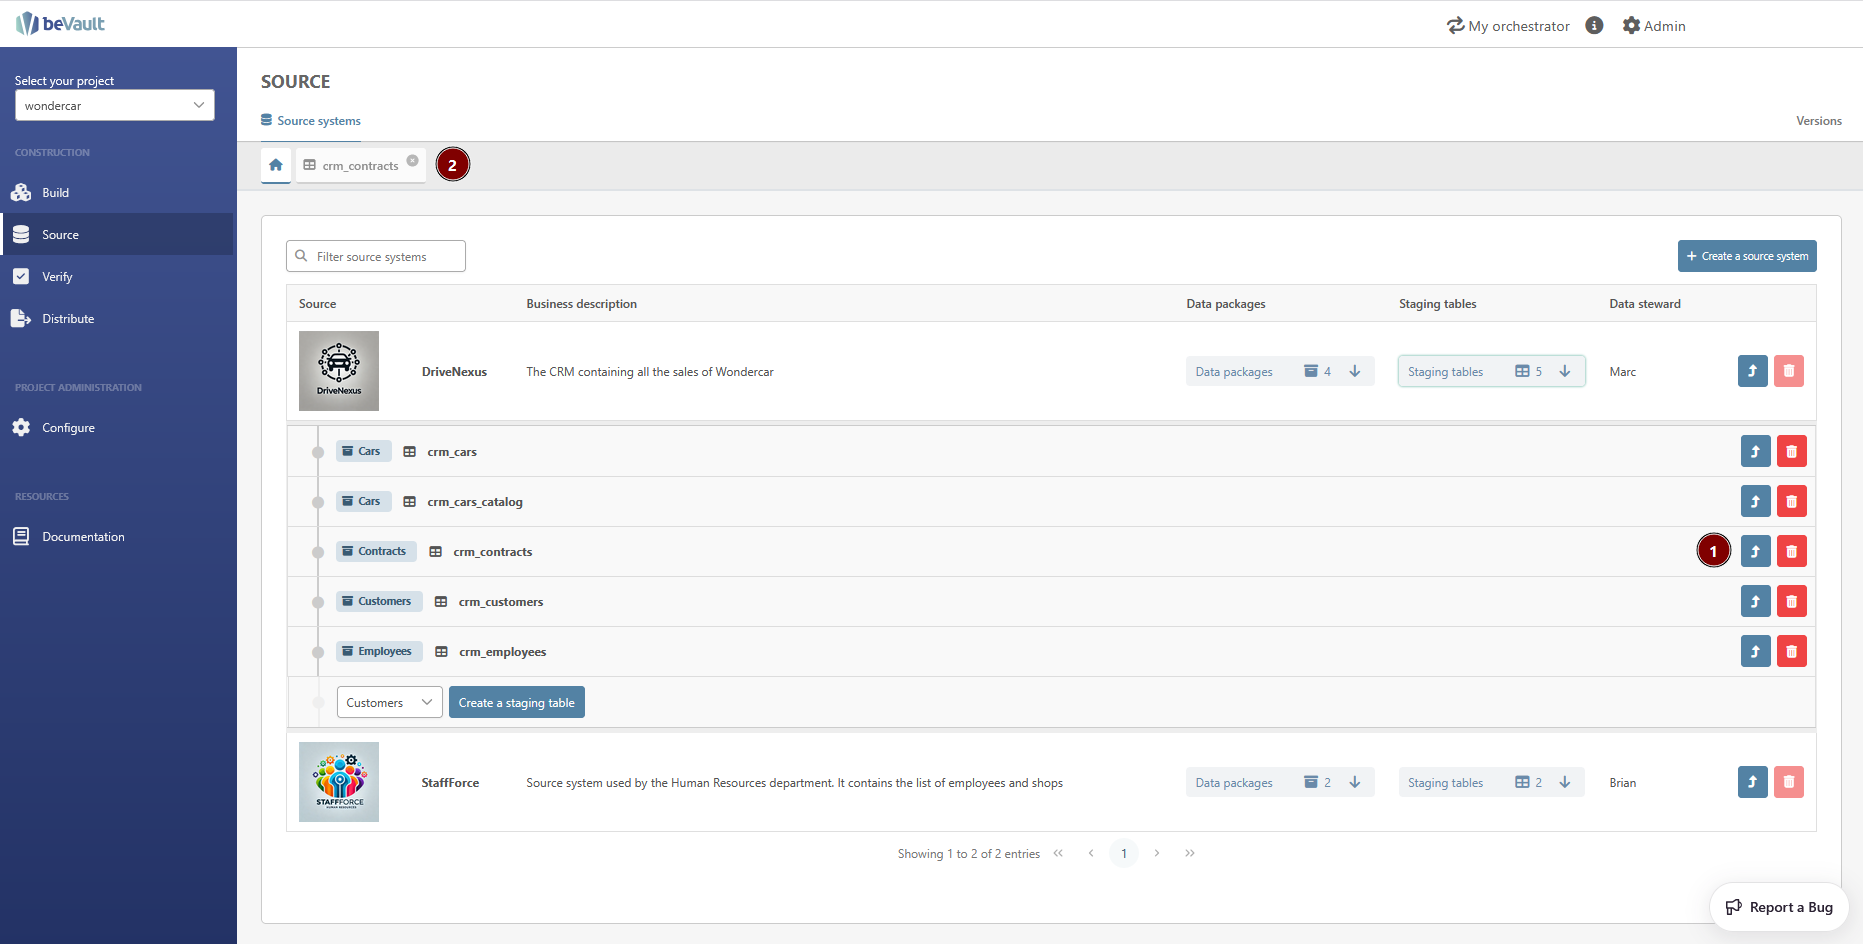Screen dimensions: 1863x944
Task: Delete the crm_cars_catalog staging table
Action: [1791, 502]
